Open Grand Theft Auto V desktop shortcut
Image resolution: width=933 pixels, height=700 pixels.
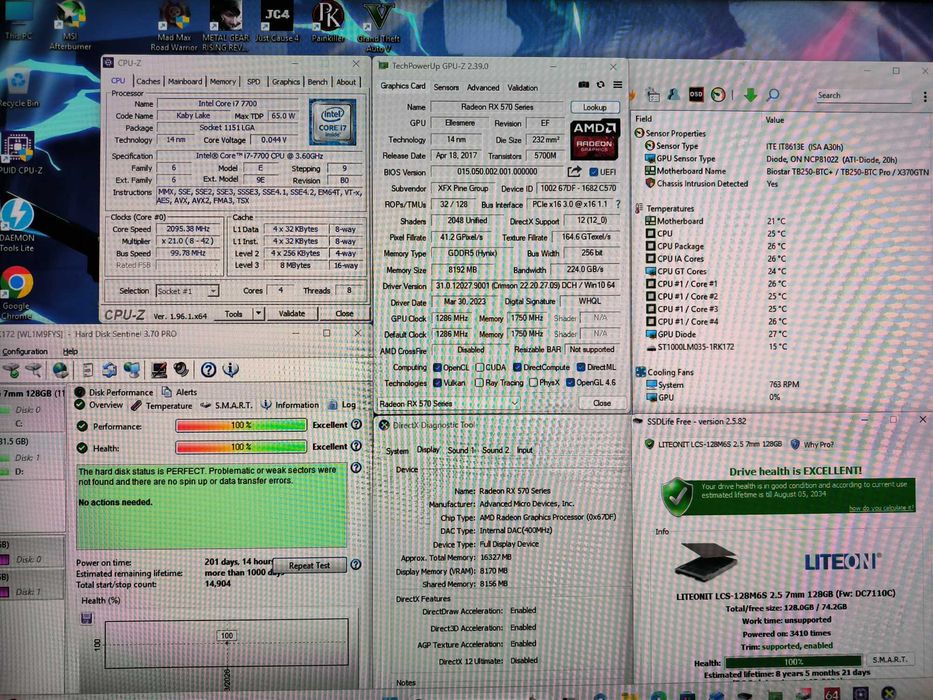tap(378, 26)
